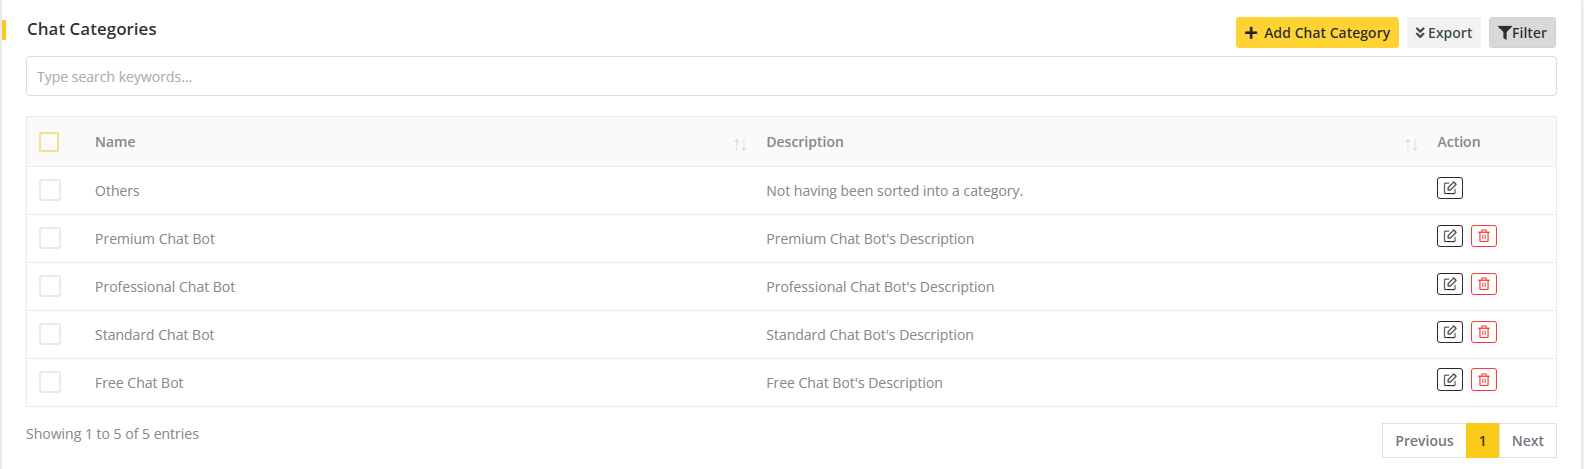Open the Filter panel

(1521, 33)
